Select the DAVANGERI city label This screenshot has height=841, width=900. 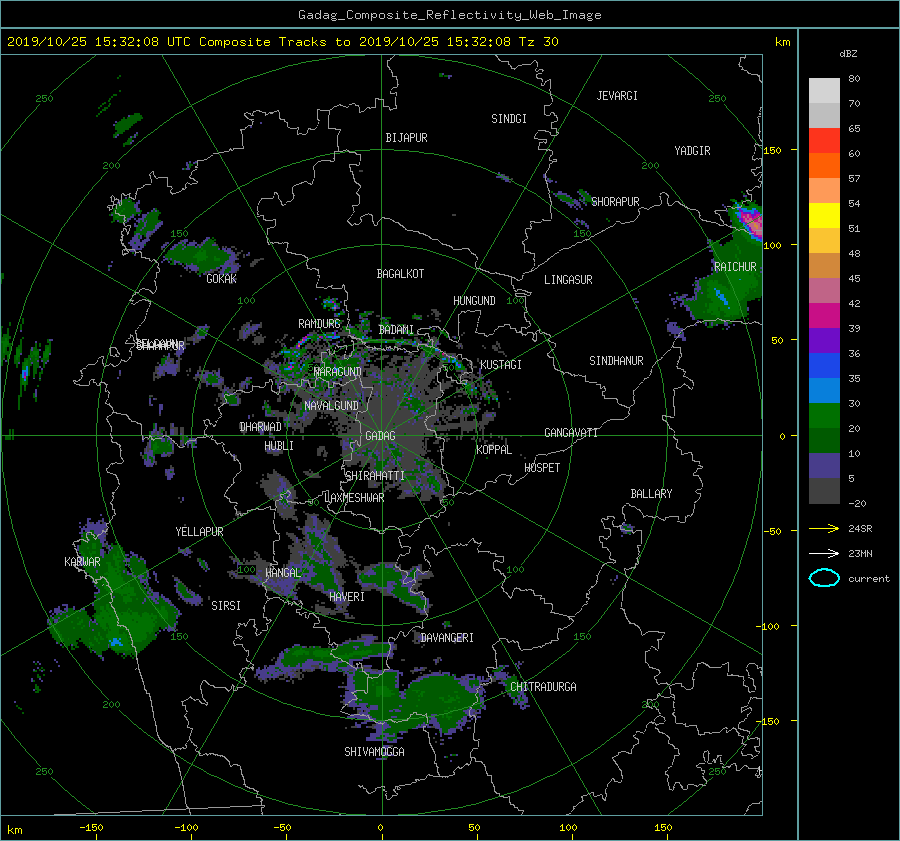(447, 638)
